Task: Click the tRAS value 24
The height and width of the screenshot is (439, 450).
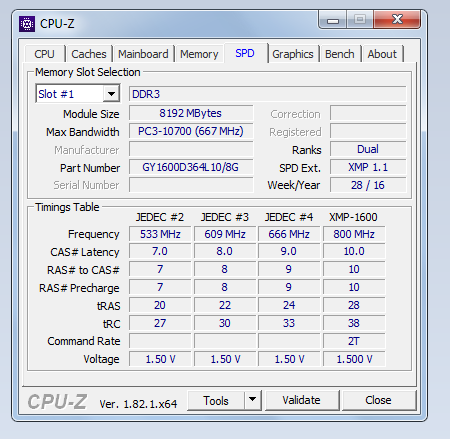Action: (289, 305)
